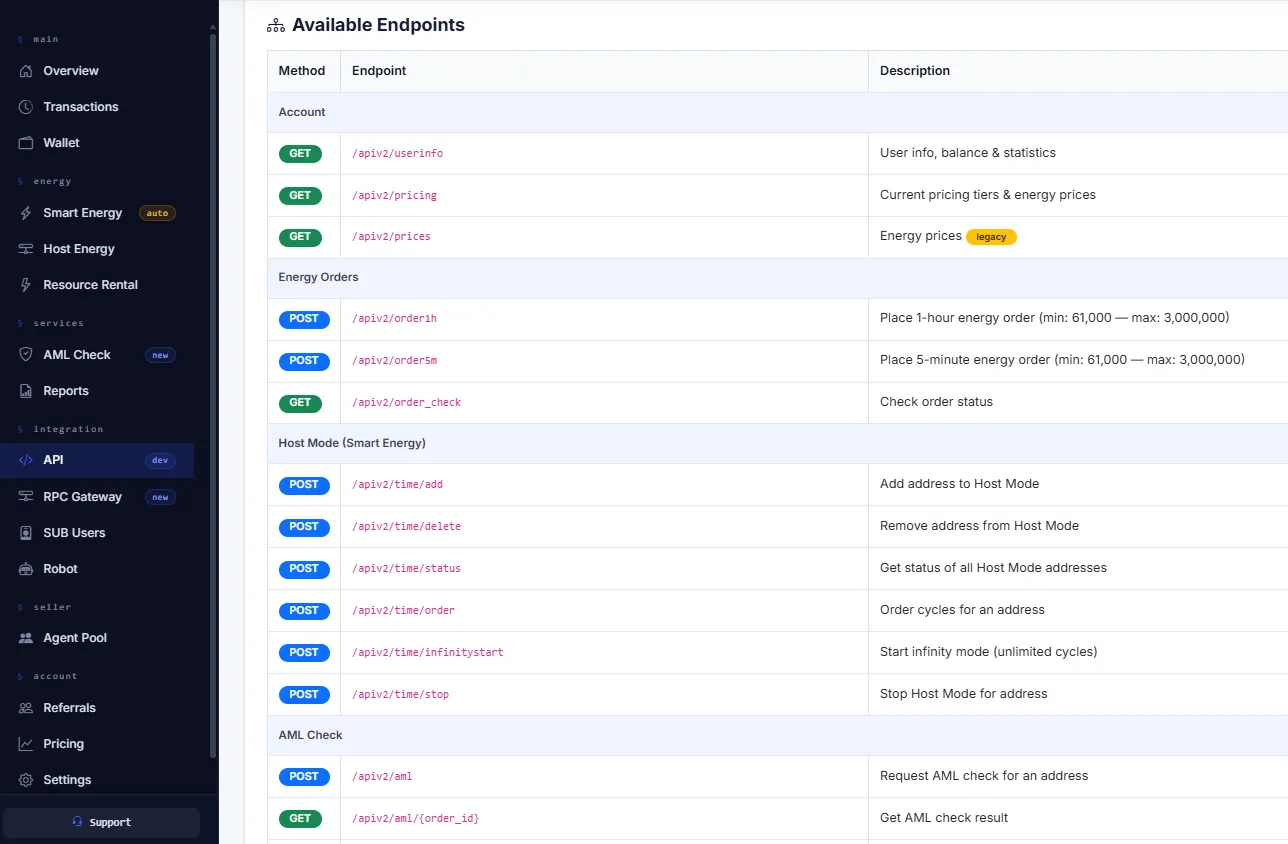
Task: Click the Wallet icon in sidebar
Action: click(x=26, y=143)
